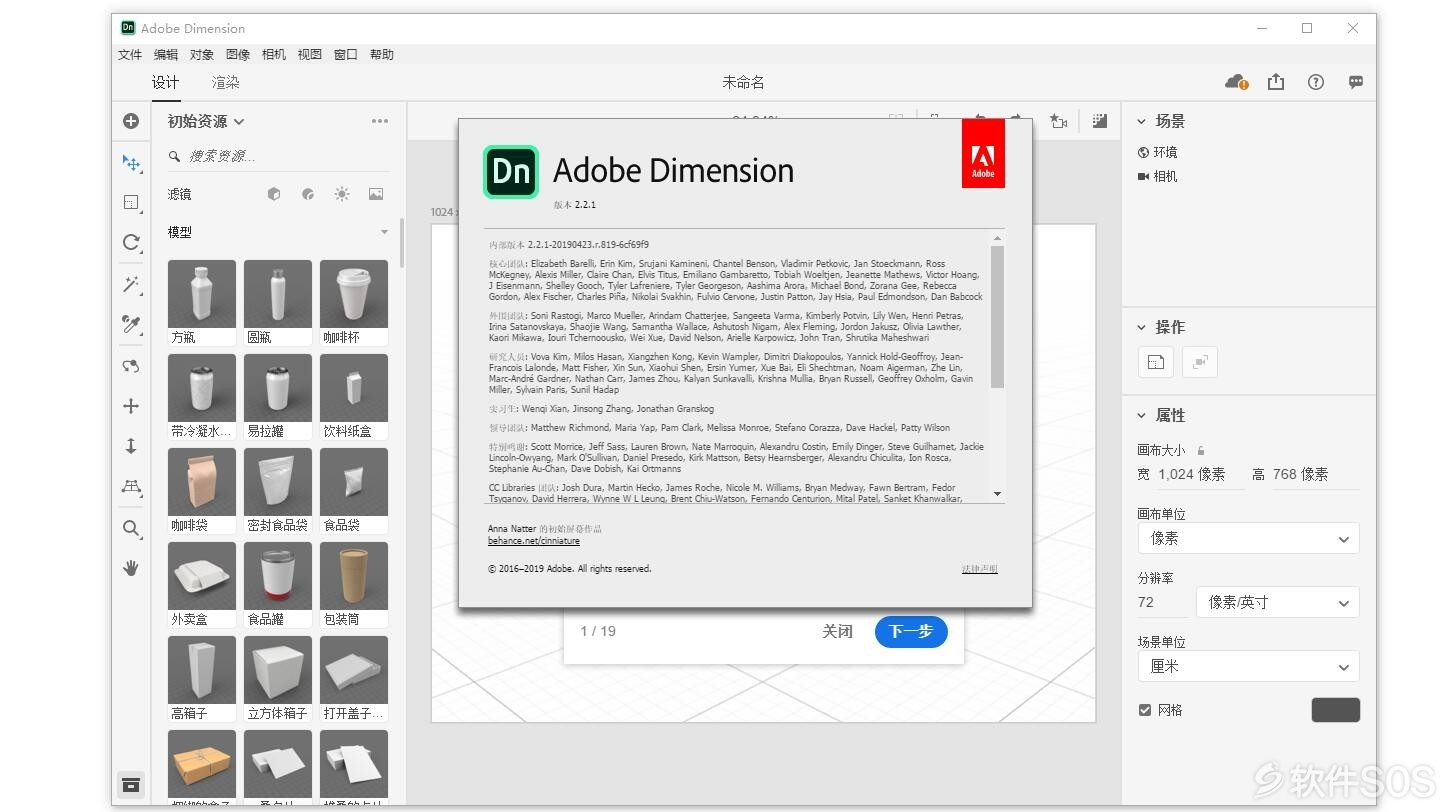The image size is (1455, 812).
Task: Open the 像素/英寸 resolution unit dropdown
Action: pyautogui.click(x=1277, y=602)
